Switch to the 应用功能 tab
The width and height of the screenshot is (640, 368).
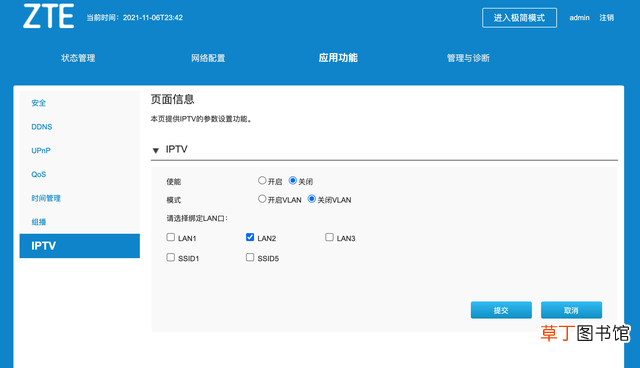(x=338, y=58)
